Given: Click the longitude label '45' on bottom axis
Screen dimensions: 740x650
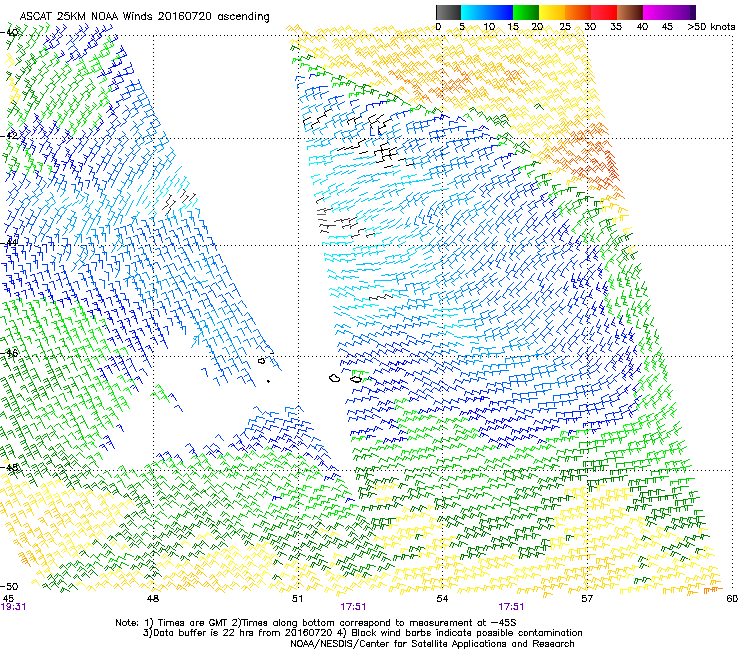Looking at the screenshot, I should [8, 599].
